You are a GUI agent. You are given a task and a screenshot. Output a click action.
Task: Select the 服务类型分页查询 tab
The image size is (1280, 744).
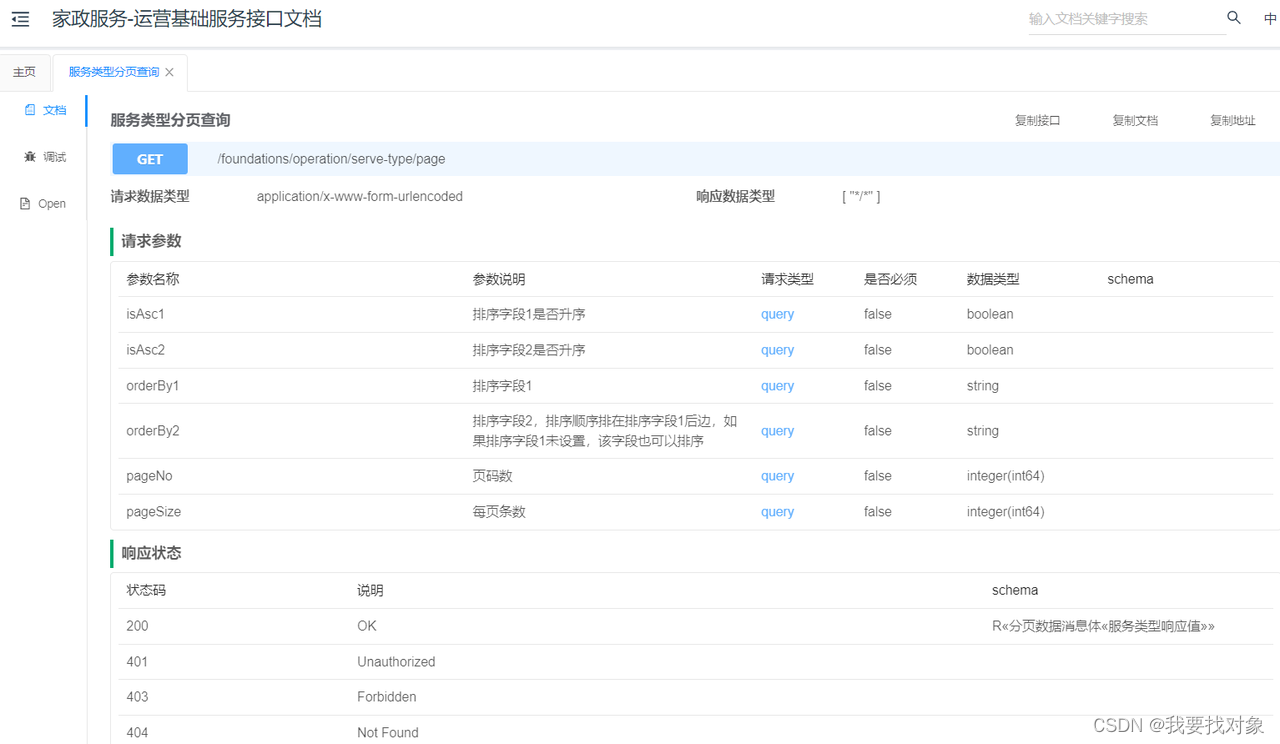coord(114,72)
